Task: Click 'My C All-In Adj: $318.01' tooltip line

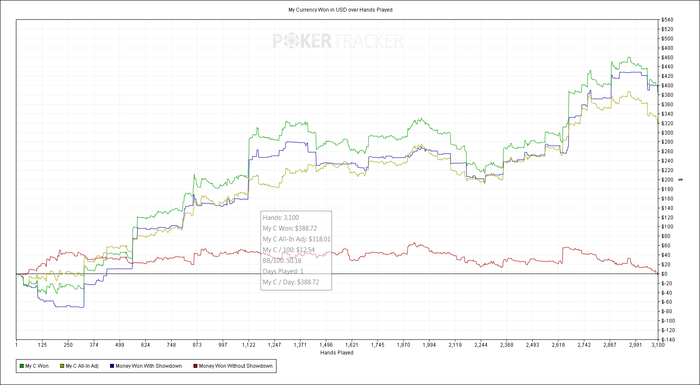Action: 296,239
